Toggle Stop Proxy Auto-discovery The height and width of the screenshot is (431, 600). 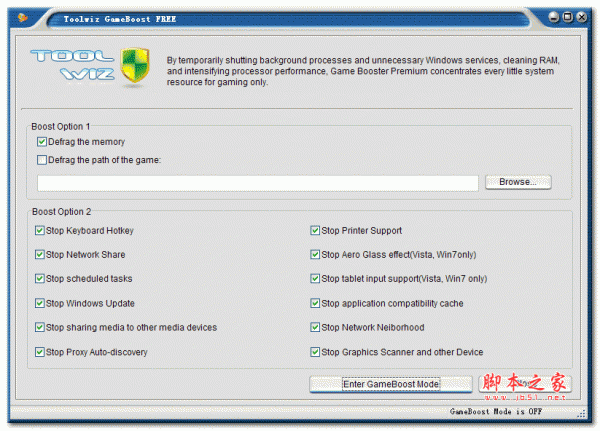pos(39,352)
